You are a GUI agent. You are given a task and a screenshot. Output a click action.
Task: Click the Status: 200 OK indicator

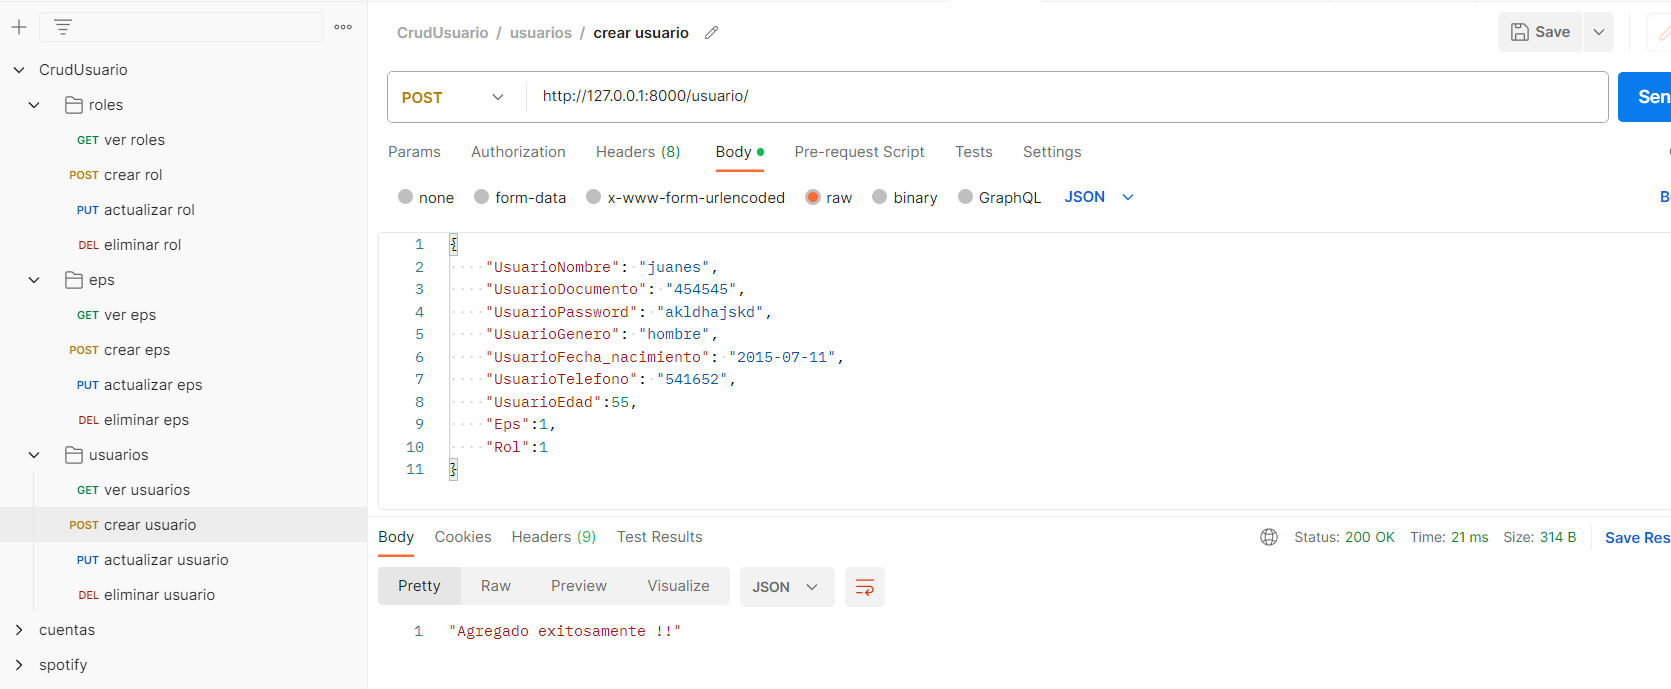(x=1344, y=537)
